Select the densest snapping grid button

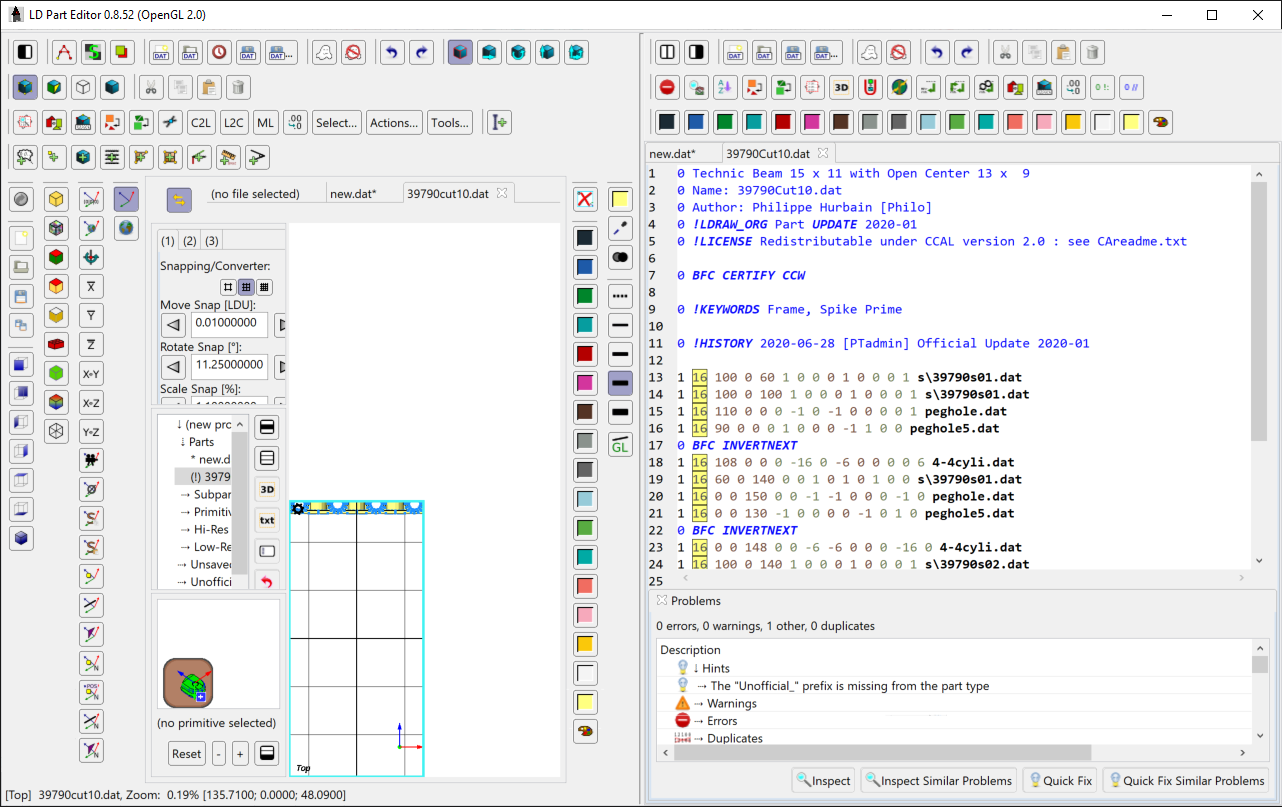coord(264,286)
